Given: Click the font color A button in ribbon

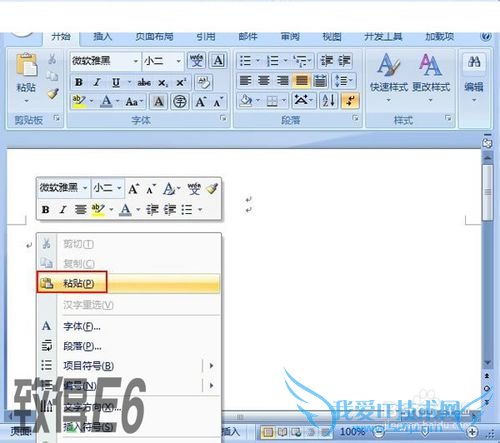Looking at the screenshot, I should 106,102.
